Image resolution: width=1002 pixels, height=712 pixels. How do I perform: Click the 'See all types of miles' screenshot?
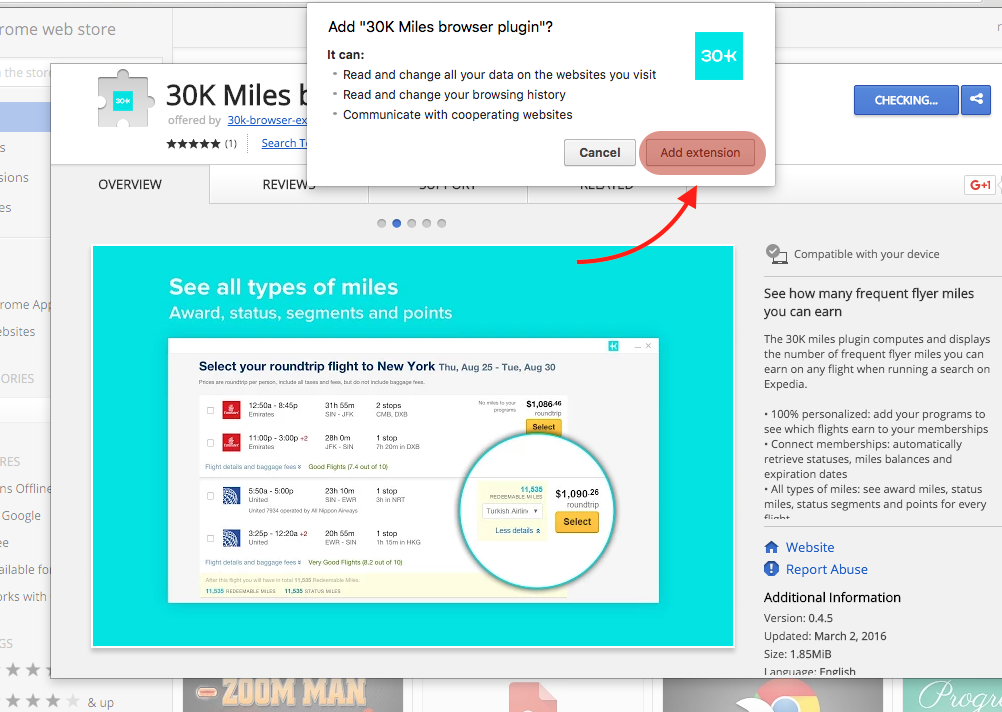coord(413,446)
